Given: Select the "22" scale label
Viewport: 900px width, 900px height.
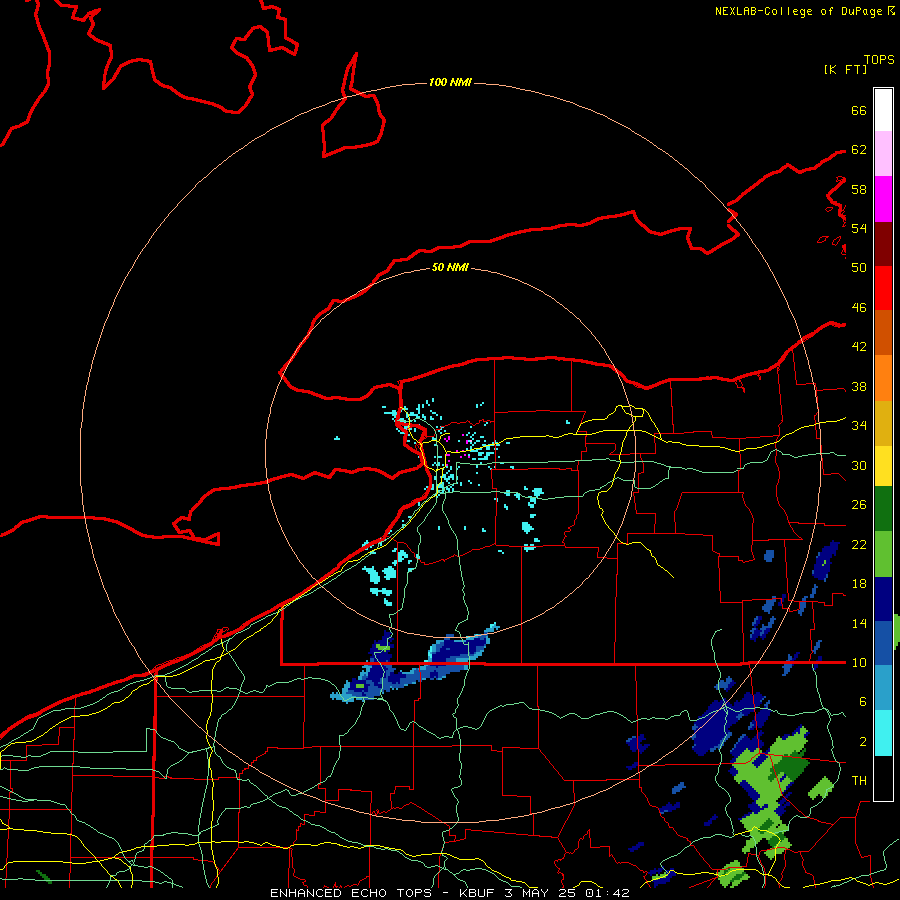Looking at the screenshot, I should pos(859,545).
